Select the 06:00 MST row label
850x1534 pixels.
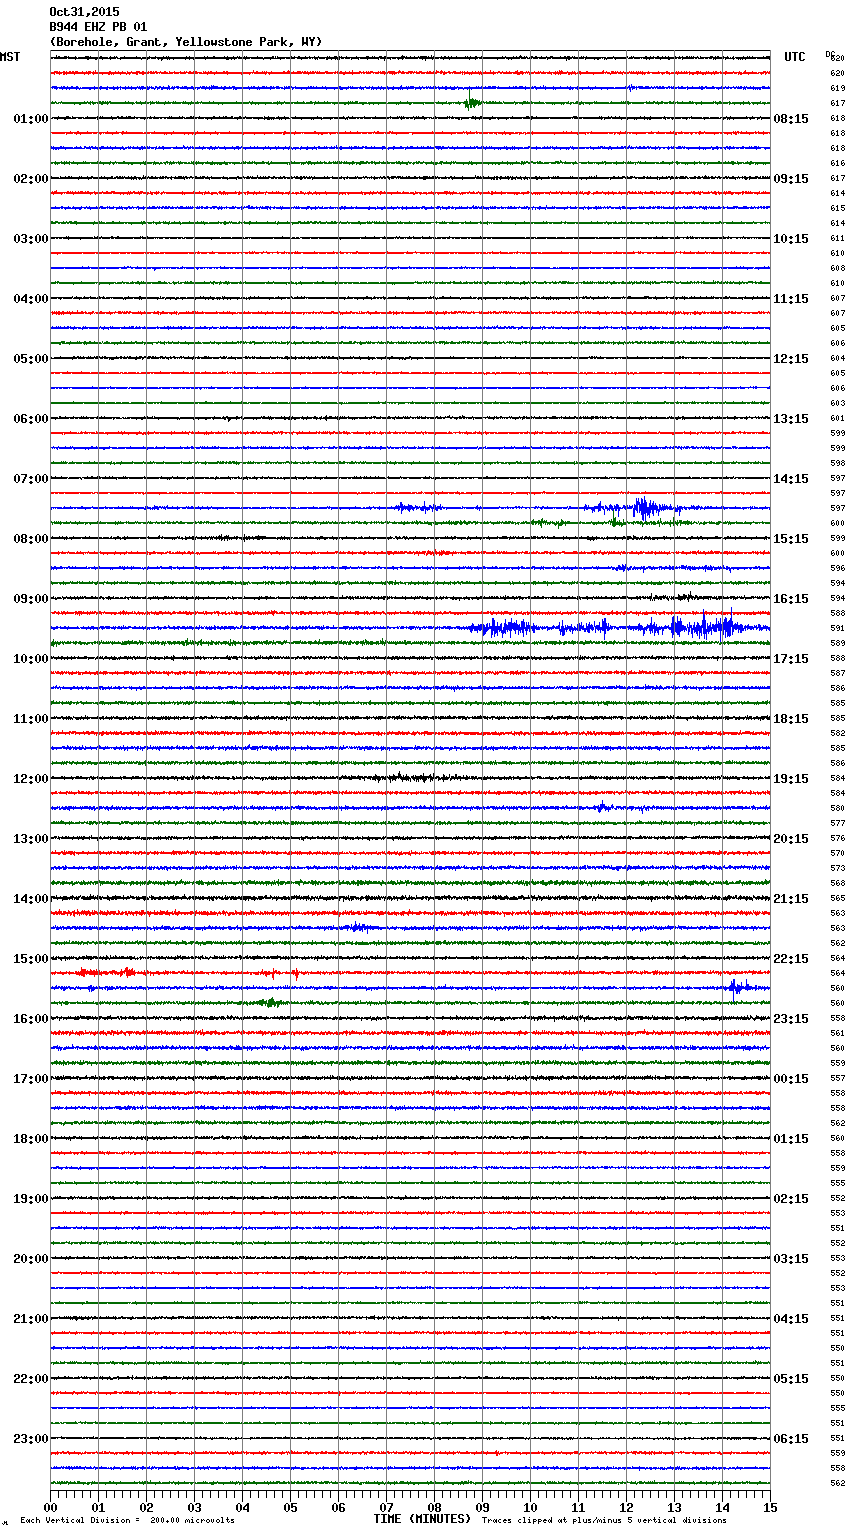pos(31,419)
